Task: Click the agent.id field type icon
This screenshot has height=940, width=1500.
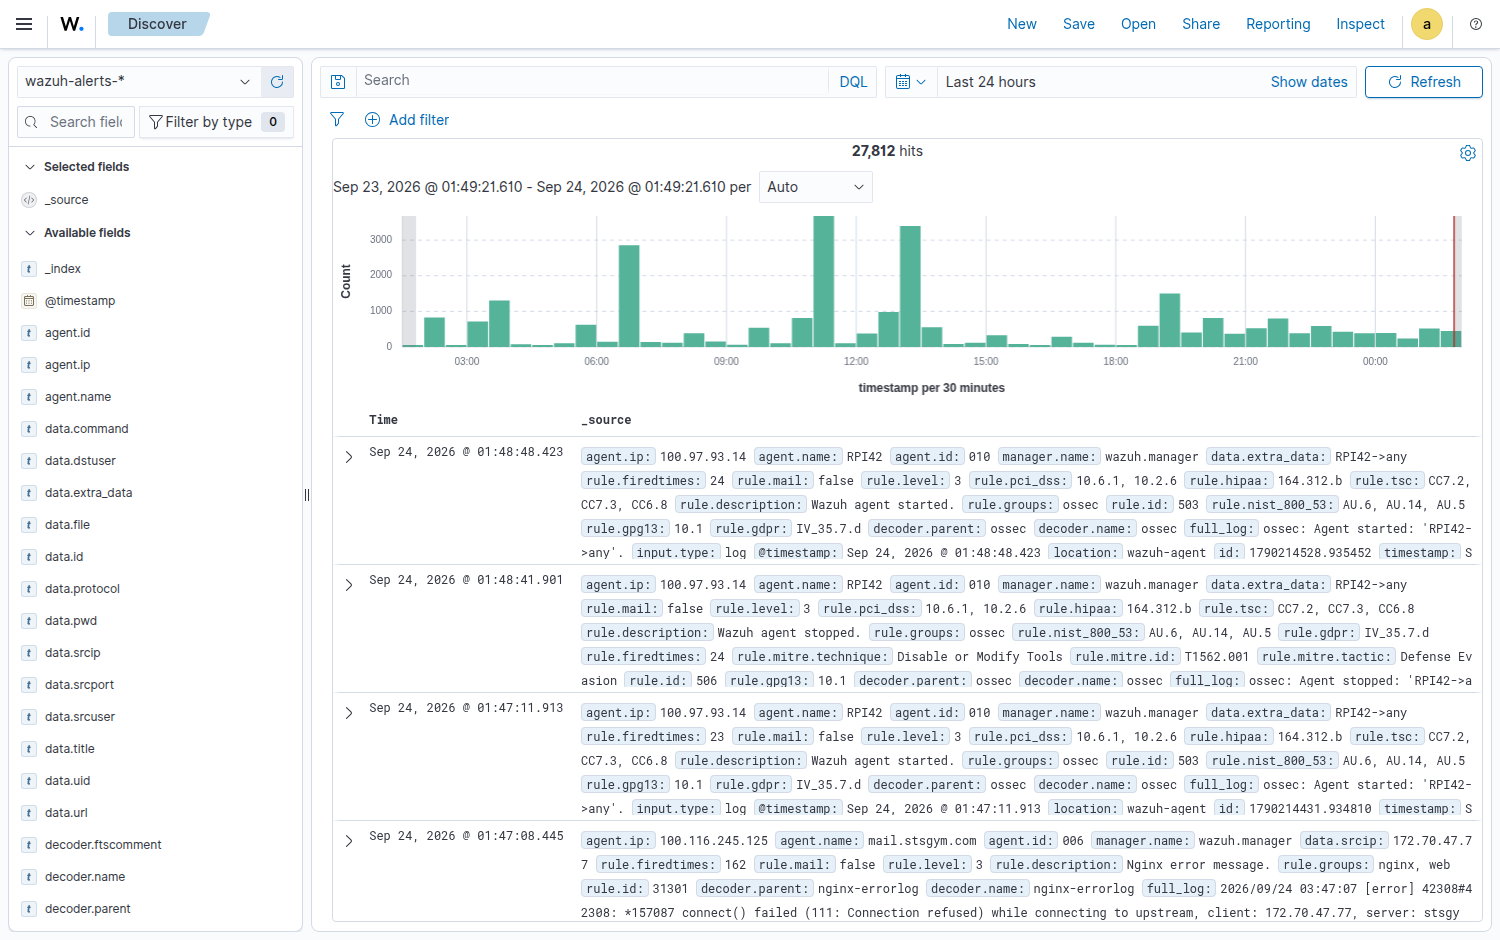Action: coord(29,333)
